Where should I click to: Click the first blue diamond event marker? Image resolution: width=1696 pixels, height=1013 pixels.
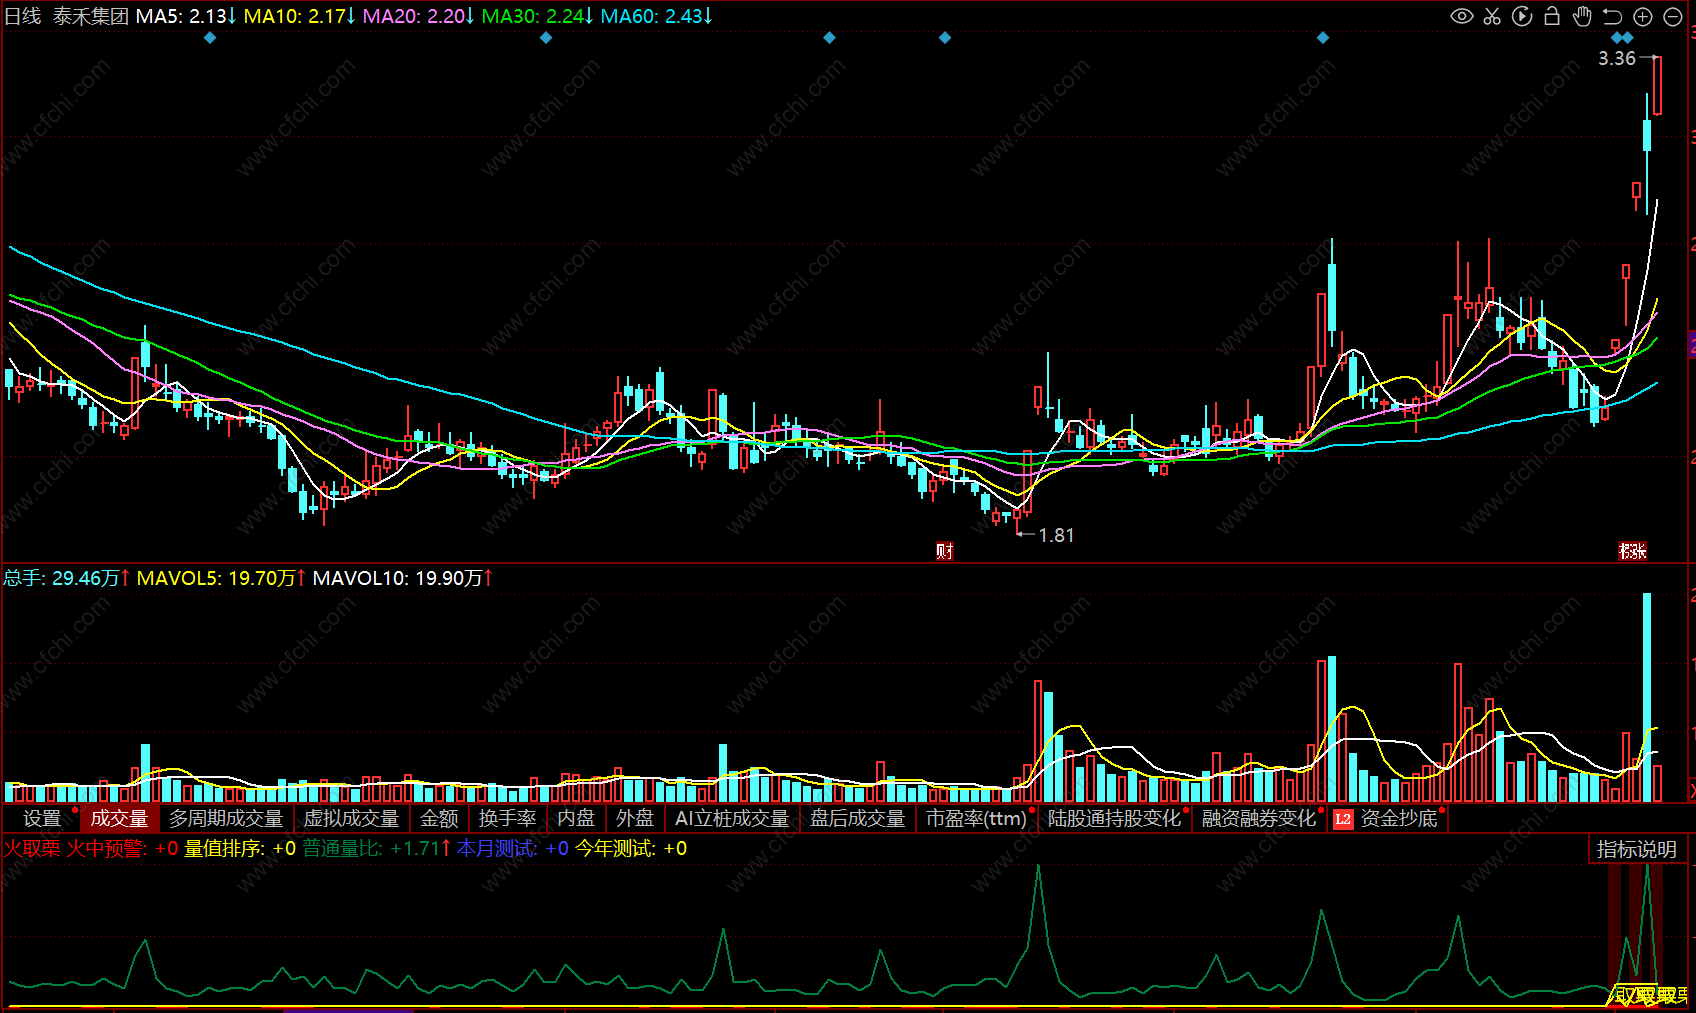tap(210, 38)
